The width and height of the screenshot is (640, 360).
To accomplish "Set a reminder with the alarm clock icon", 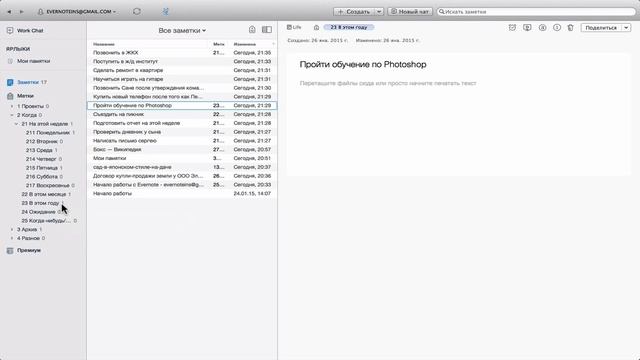I will tap(512, 27).
